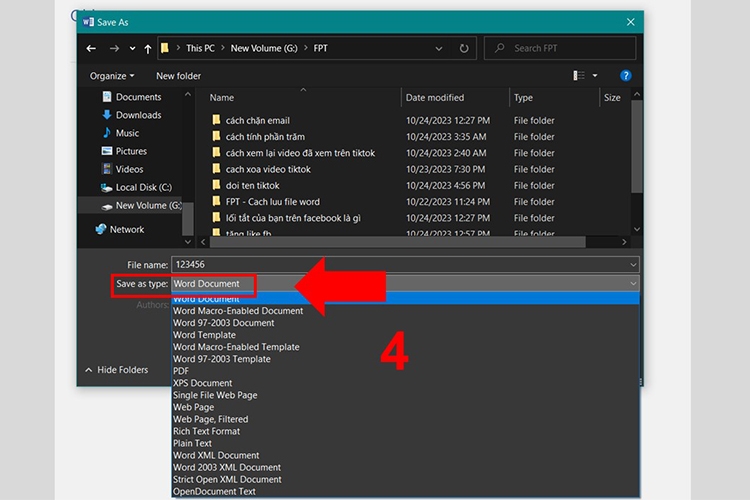Sort by the Date modified column
Image resolution: width=750 pixels, height=500 pixels.
click(x=435, y=98)
